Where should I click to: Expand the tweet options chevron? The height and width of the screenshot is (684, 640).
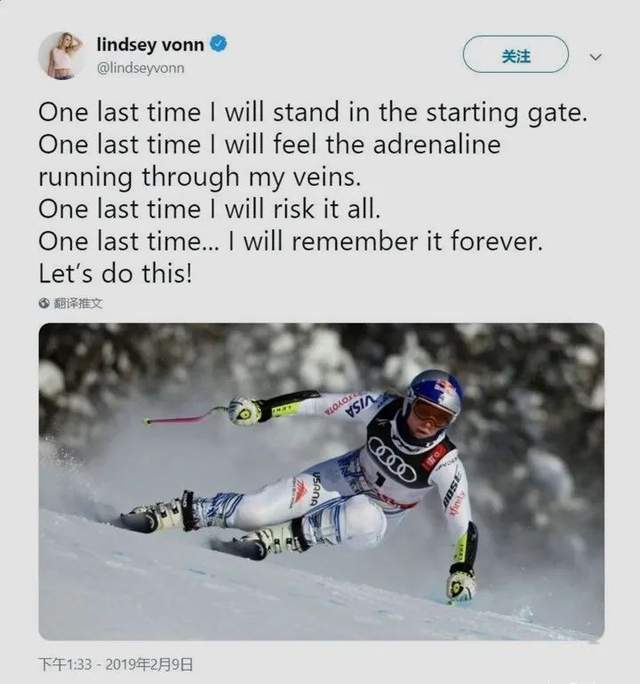(596, 57)
